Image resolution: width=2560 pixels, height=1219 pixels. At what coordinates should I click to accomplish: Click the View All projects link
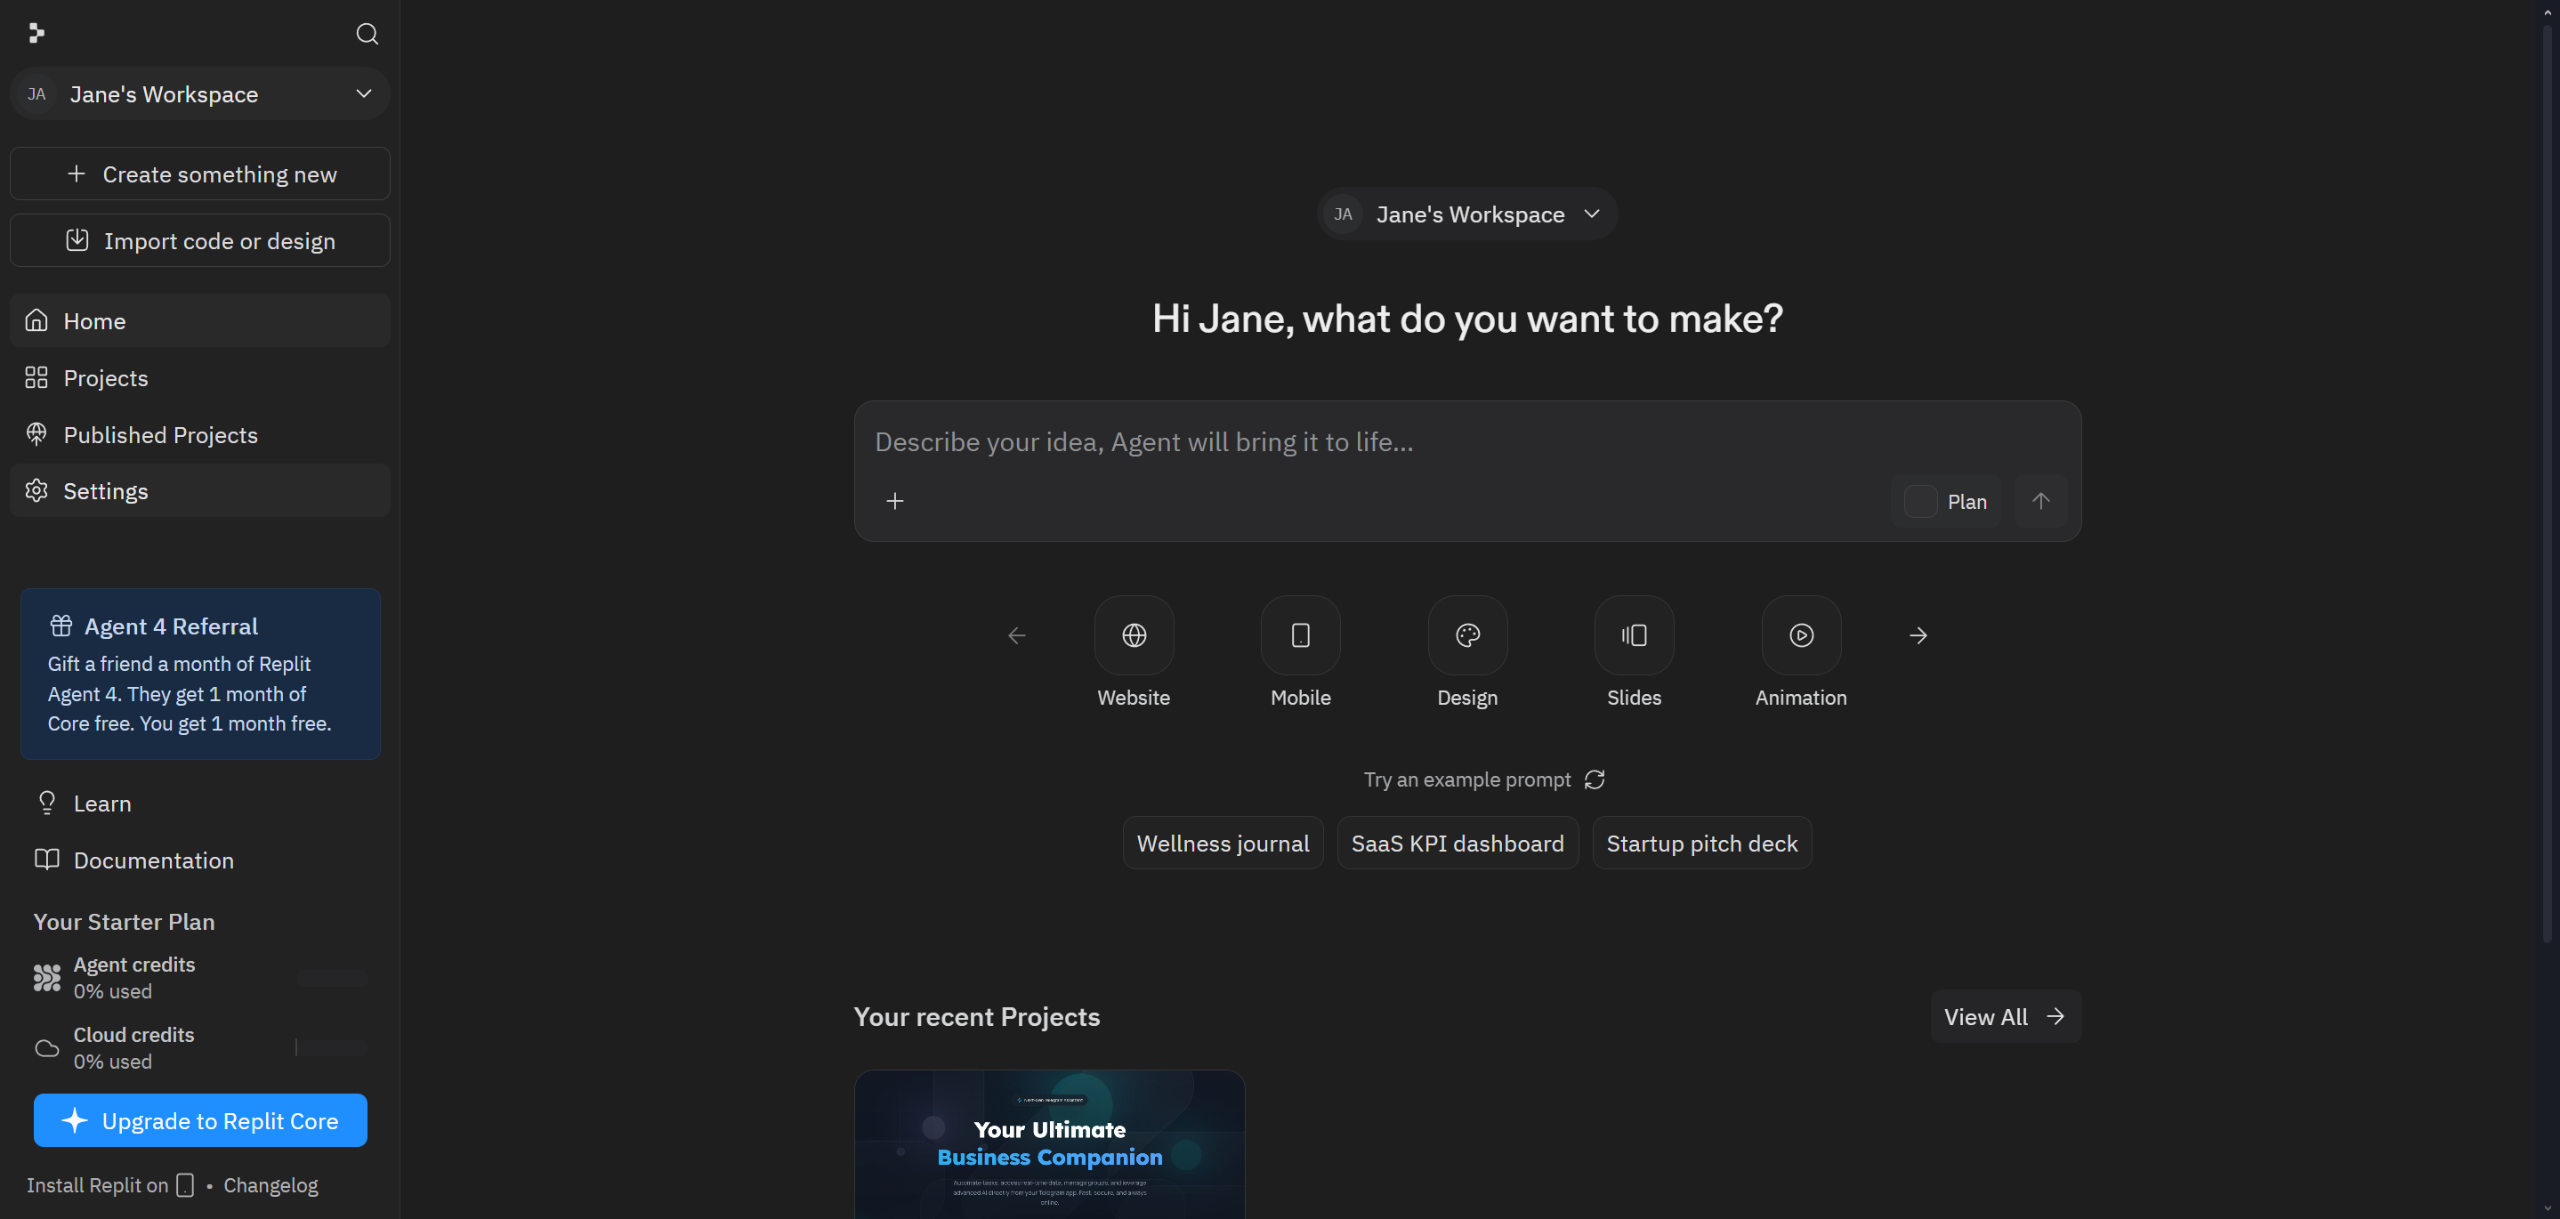pos(2005,1017)
